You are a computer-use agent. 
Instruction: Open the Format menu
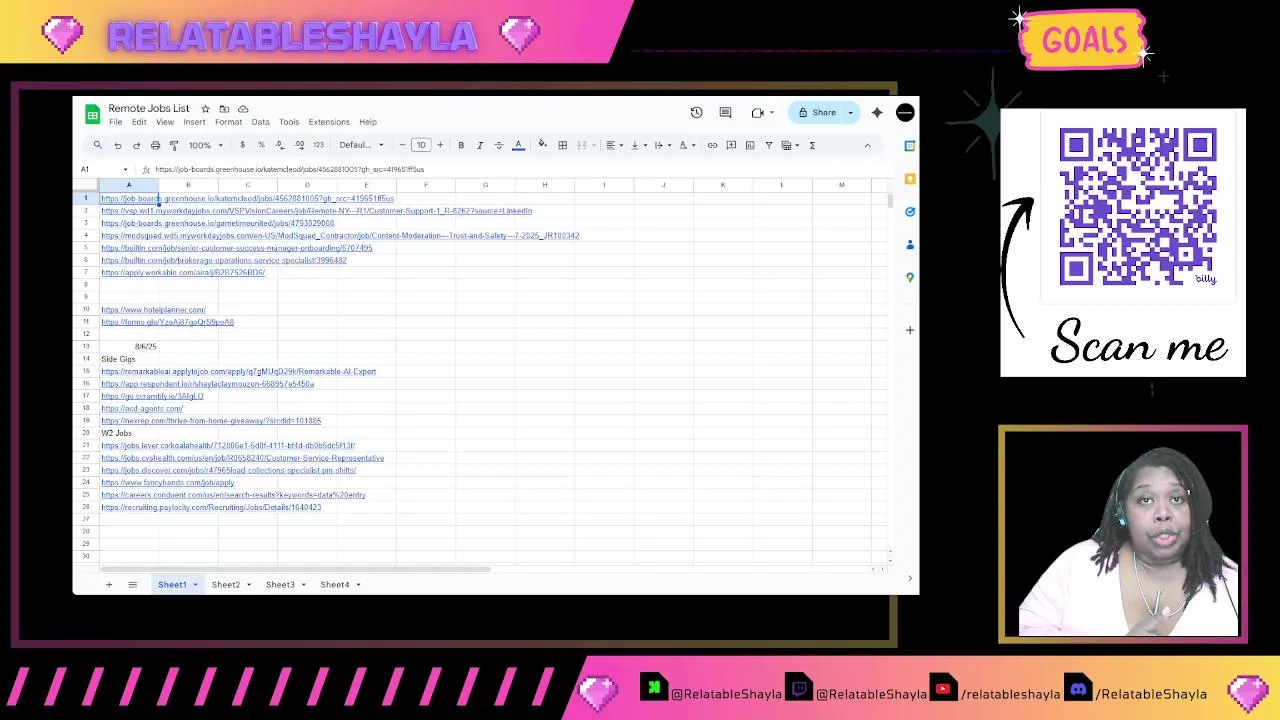[x=228, y=122]
